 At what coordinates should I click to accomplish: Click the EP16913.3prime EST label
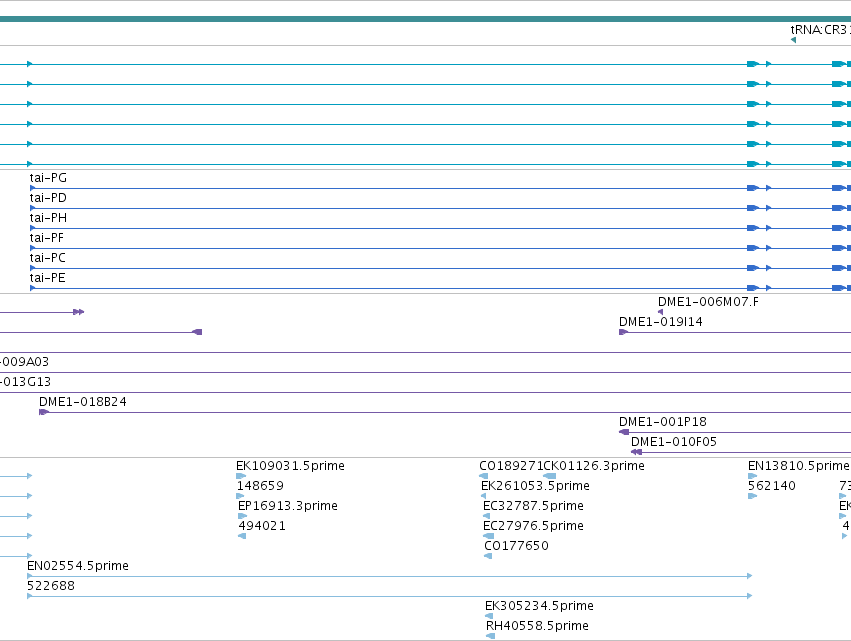(x=288, y=506)
